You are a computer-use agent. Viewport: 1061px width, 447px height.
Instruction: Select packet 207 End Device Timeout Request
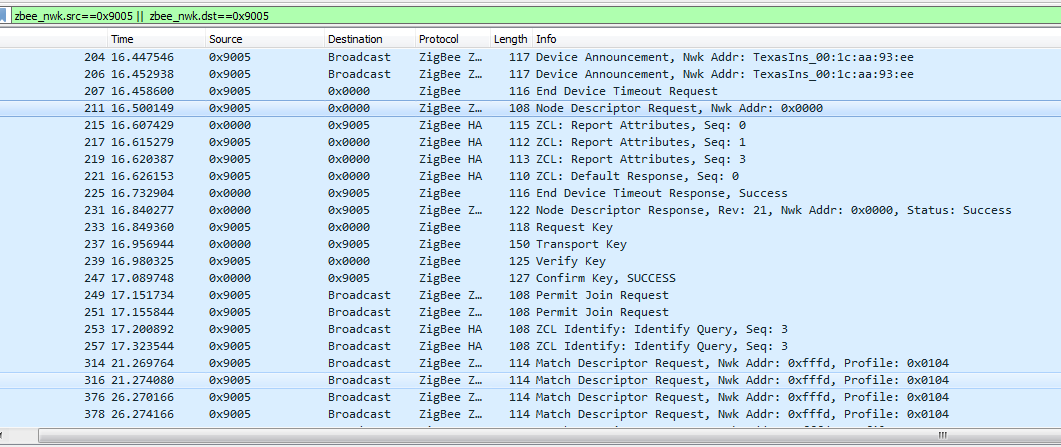coord(530,91)
